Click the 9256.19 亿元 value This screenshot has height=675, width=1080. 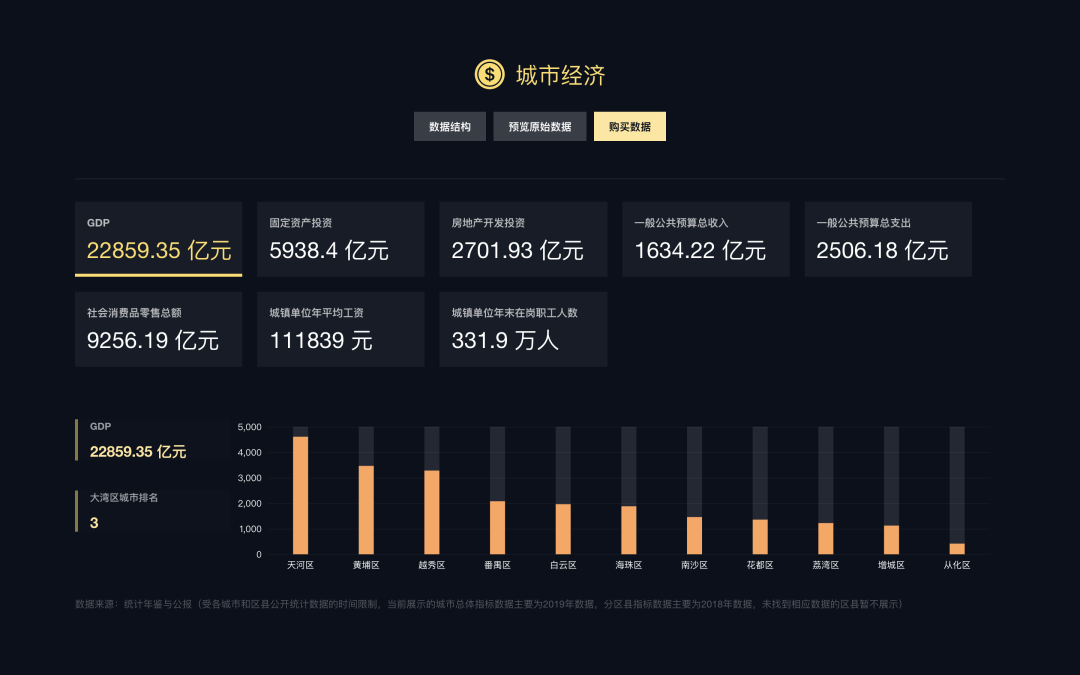tap(153, 340)
